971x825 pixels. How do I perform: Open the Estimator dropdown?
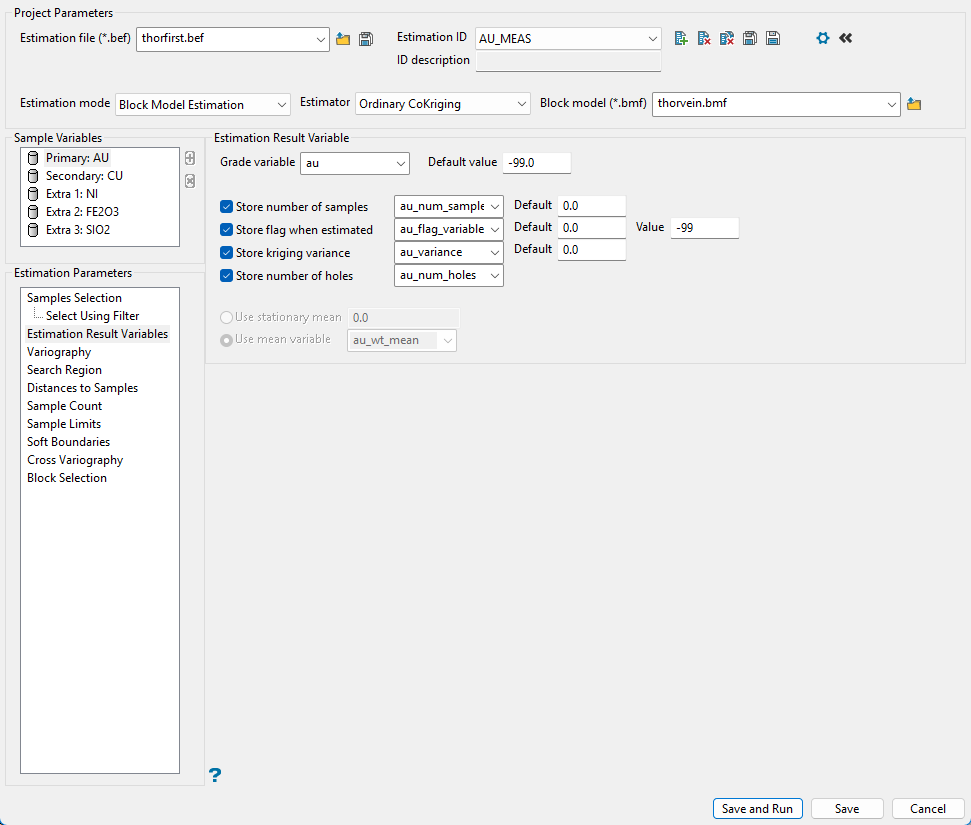(443, 104)
